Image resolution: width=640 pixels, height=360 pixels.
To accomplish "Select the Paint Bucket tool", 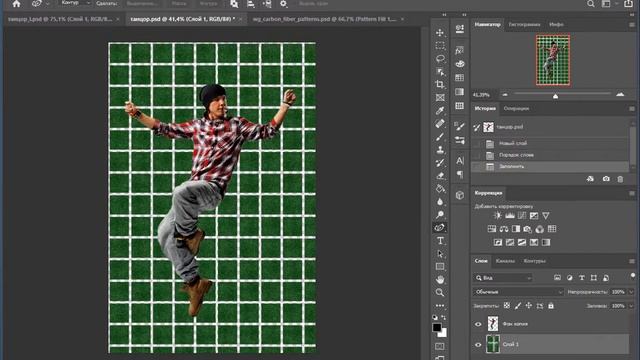I will (440, 189).
